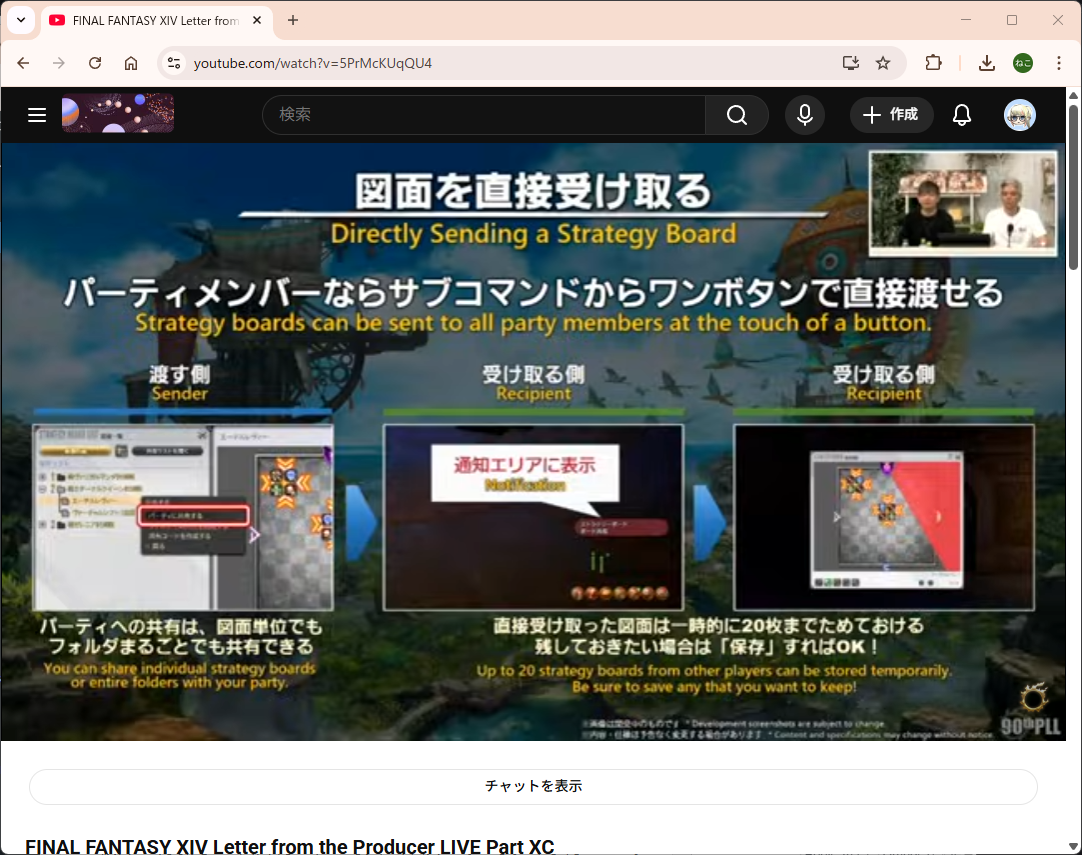Start voice search with microphone icon
Image resolution: width=1082 pixels, height=855 pixels.
804,115
